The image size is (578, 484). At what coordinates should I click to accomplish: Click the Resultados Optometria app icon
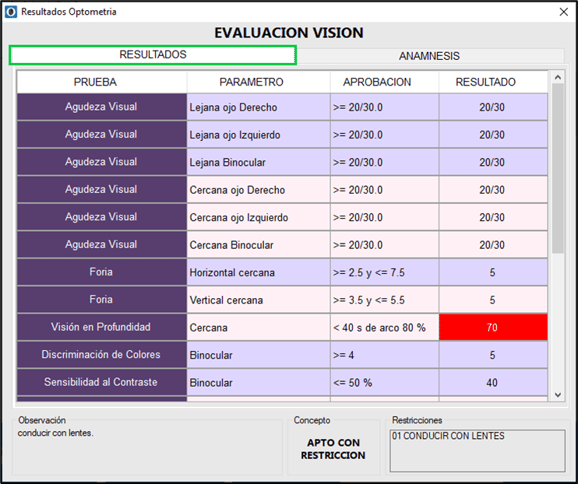coord(11,12)
